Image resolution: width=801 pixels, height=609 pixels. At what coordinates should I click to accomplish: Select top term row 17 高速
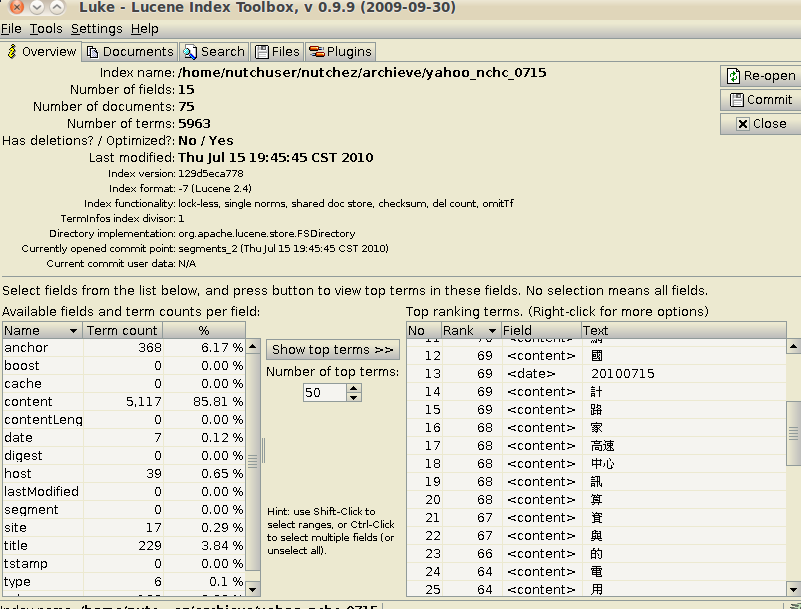596,446
